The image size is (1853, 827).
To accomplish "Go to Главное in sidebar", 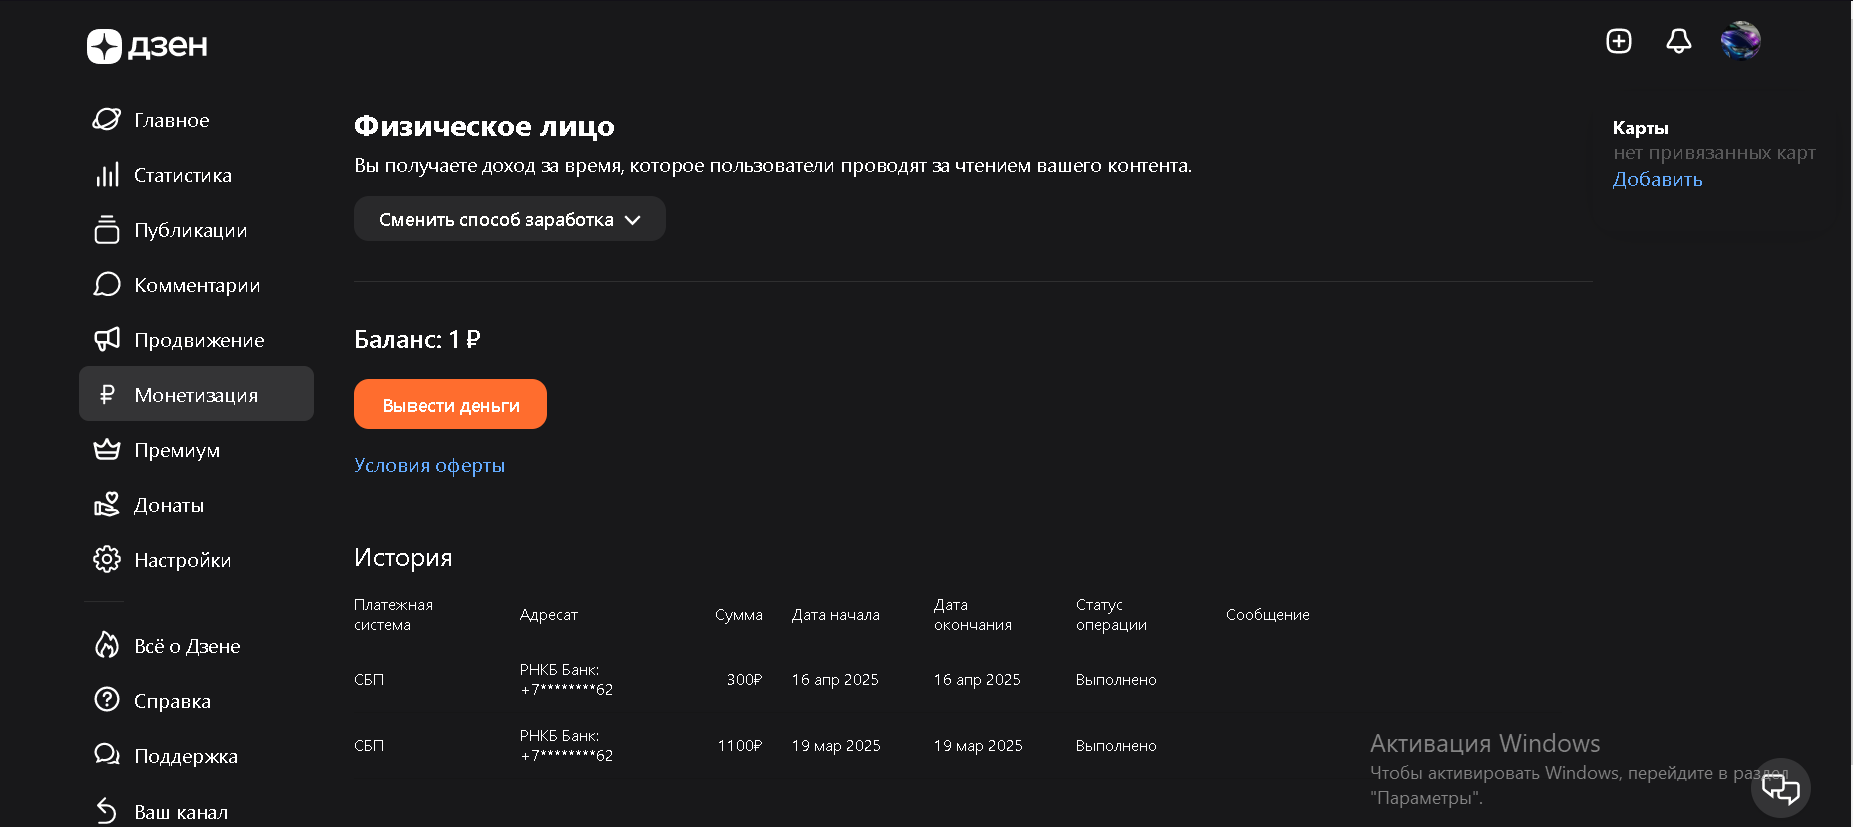I will 171,120.
